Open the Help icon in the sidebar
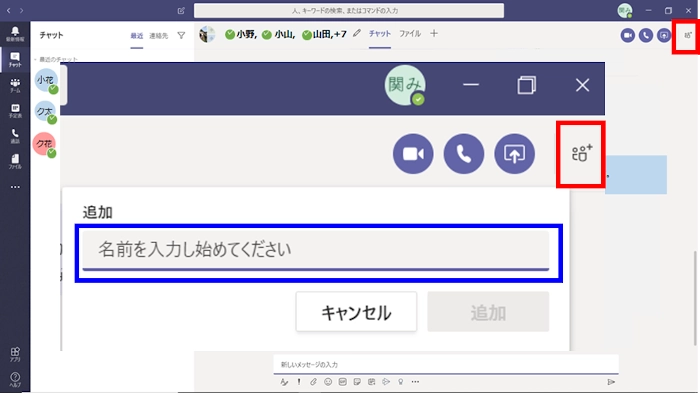The width and height of the screenshot is (700, 393). pos(15,380)
